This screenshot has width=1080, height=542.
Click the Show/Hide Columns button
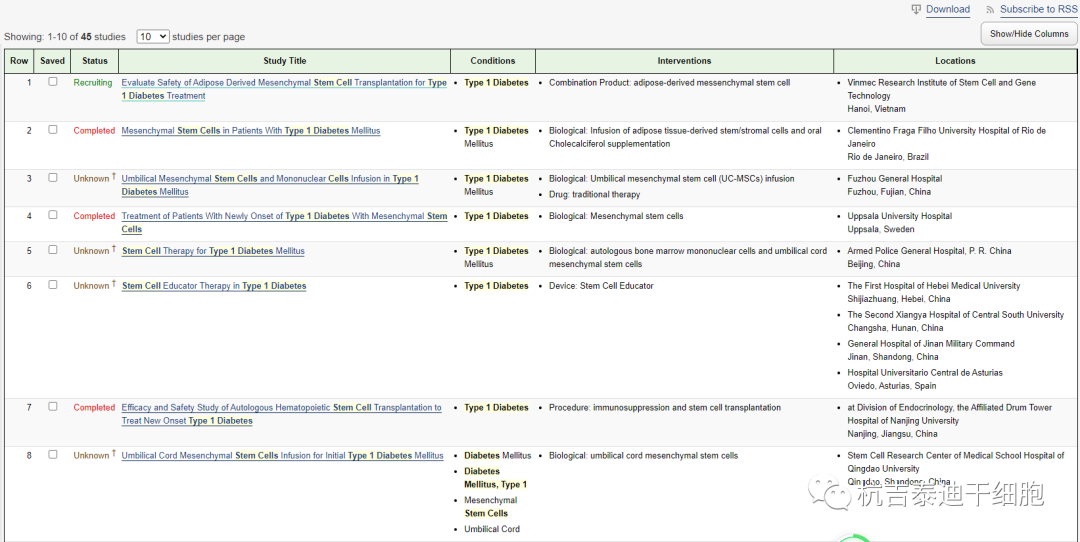coord(1029,34)
